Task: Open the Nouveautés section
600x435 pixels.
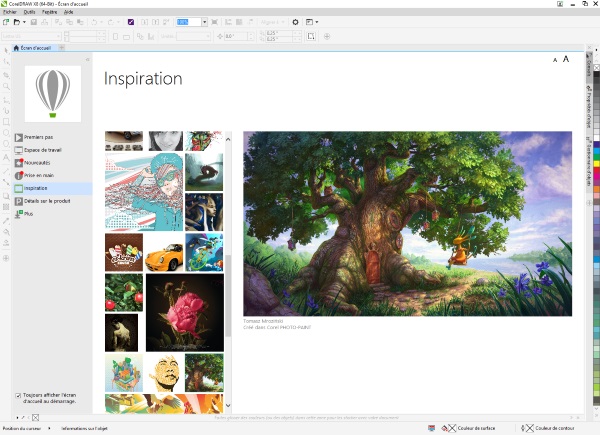Action: click(x=37, y=163)
